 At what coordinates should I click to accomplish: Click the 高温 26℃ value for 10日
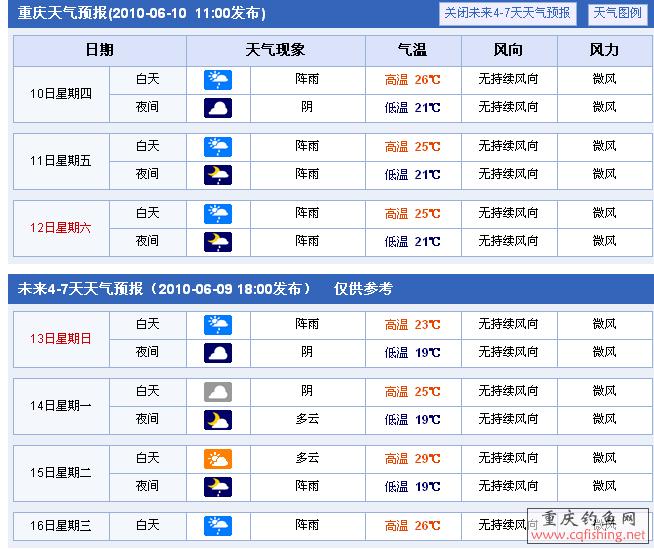pos(413,80)
